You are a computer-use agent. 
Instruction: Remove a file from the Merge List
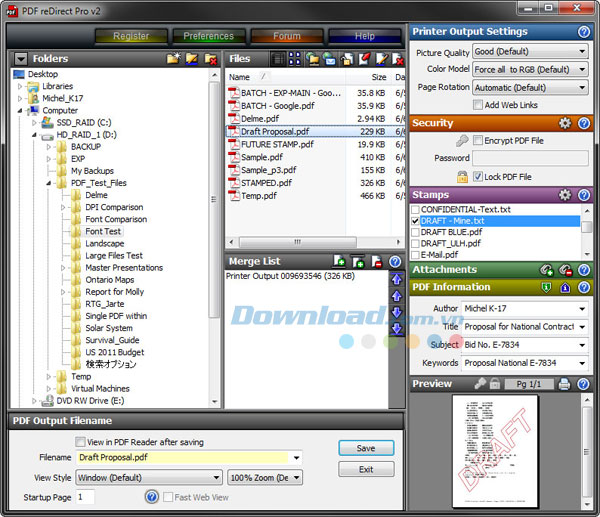pos(377,261)
